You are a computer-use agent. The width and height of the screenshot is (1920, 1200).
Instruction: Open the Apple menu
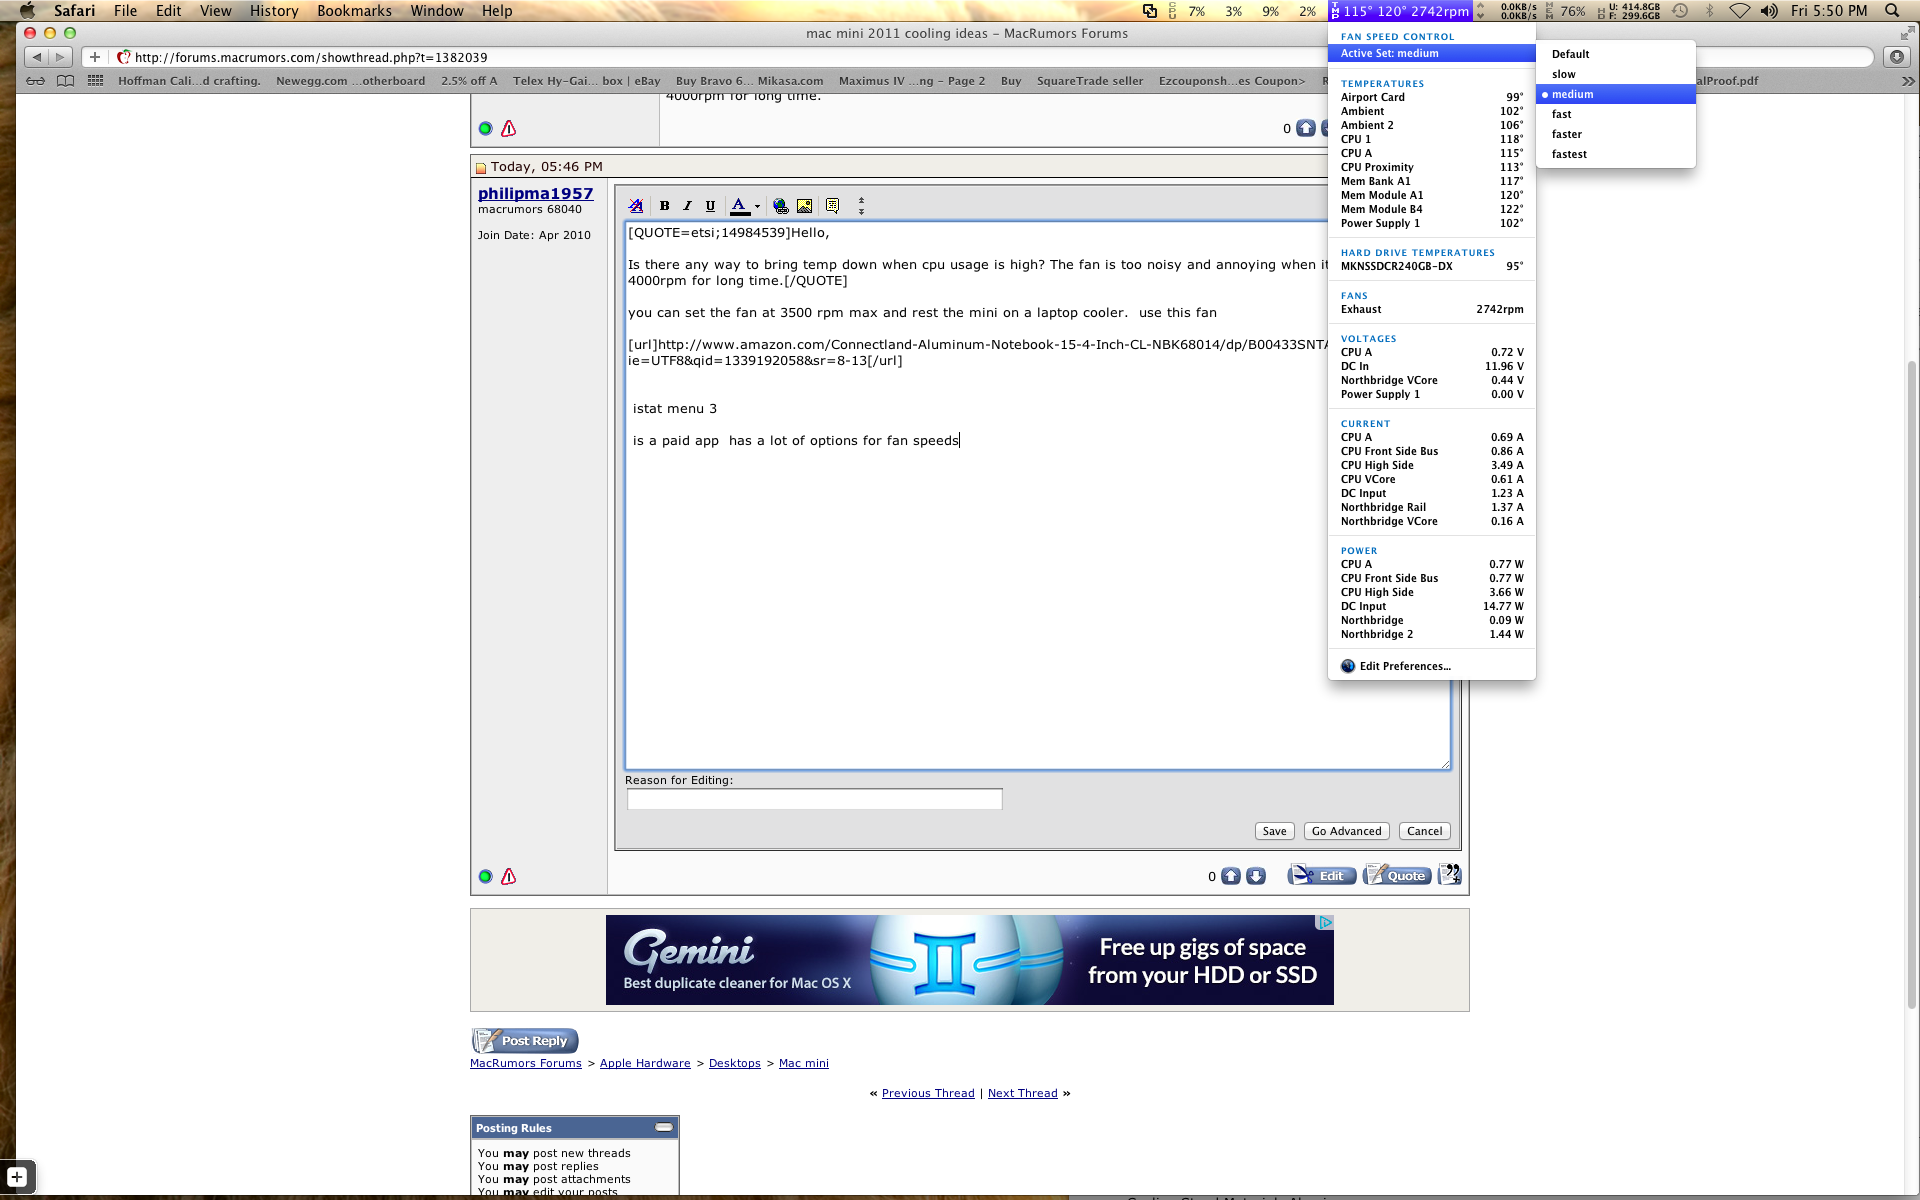28,11
